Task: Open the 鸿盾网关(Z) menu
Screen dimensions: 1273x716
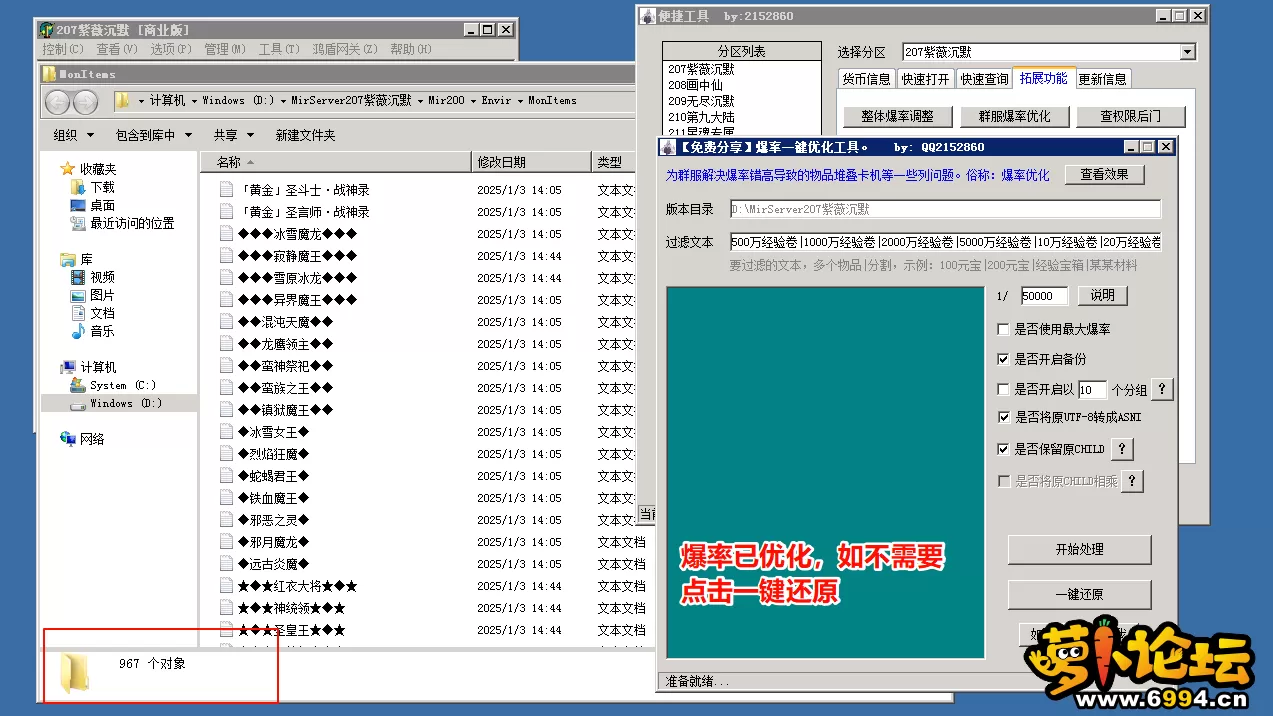Action: click(x=345, y=49)
